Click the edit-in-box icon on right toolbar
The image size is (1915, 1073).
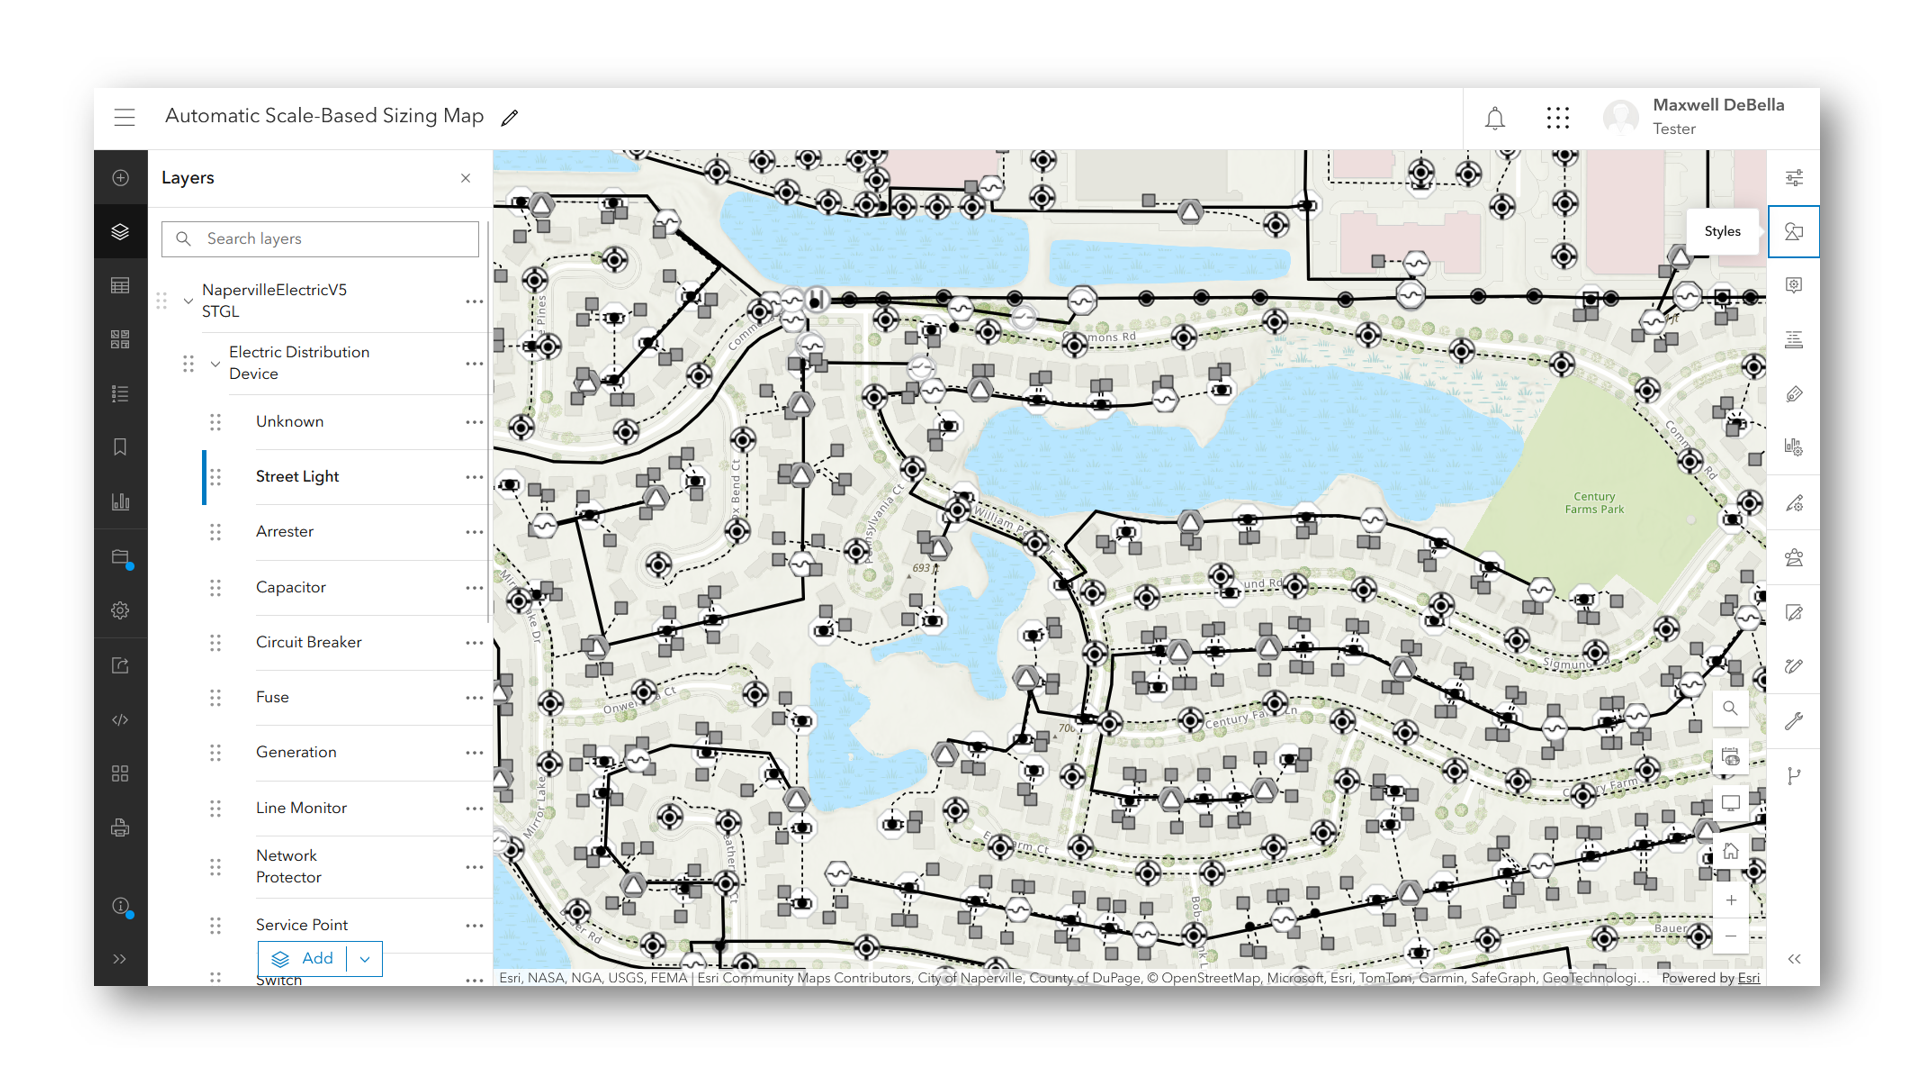tap(1794, 613)
